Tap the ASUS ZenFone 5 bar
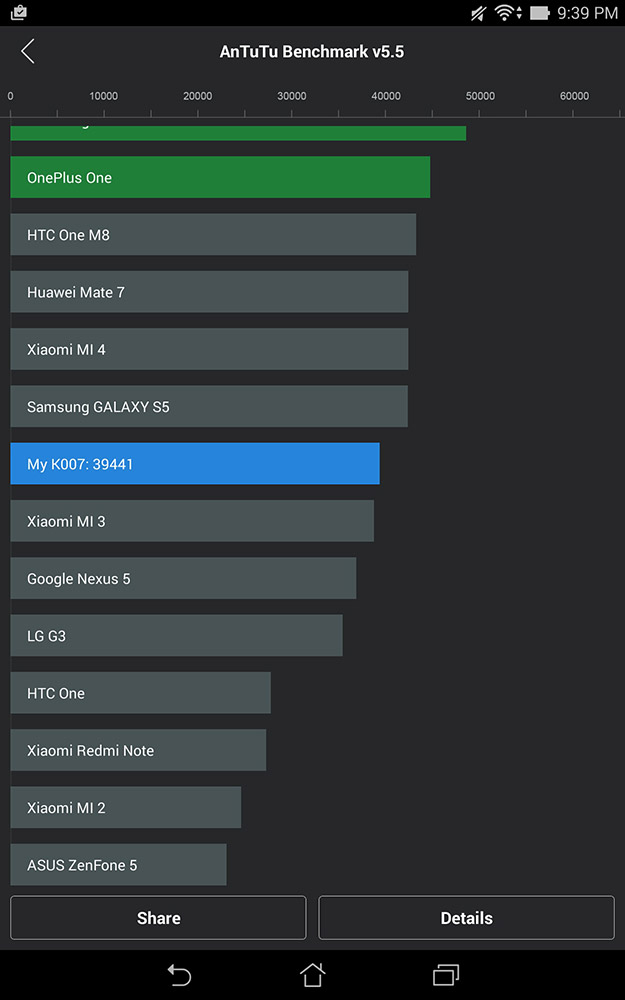Image resolution: width=625 pixels, height=1000 pixels. [119, 865]
